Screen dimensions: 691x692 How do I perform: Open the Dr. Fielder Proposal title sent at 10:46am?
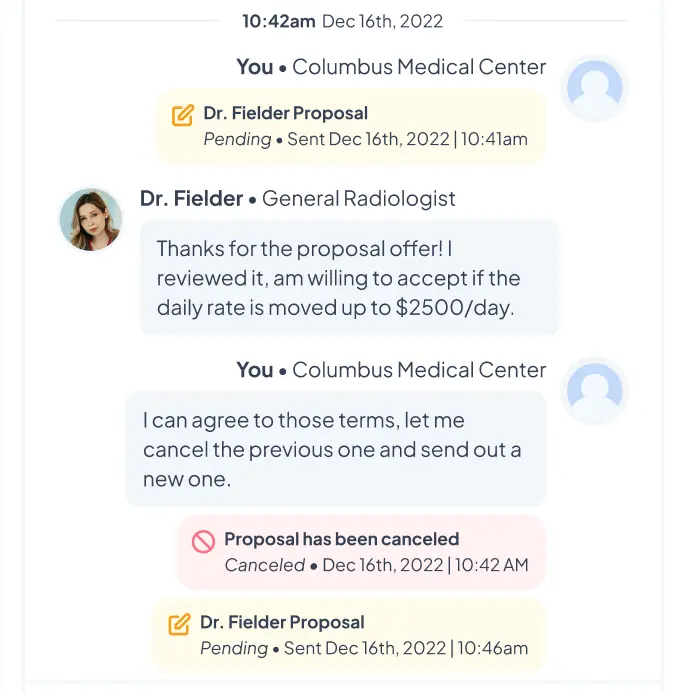282,622
